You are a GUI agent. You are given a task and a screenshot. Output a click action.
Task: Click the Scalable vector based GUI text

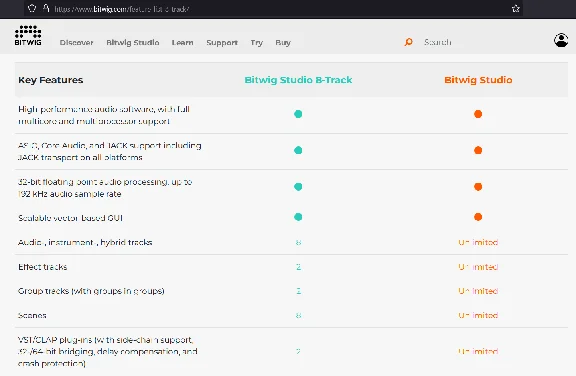70,218
